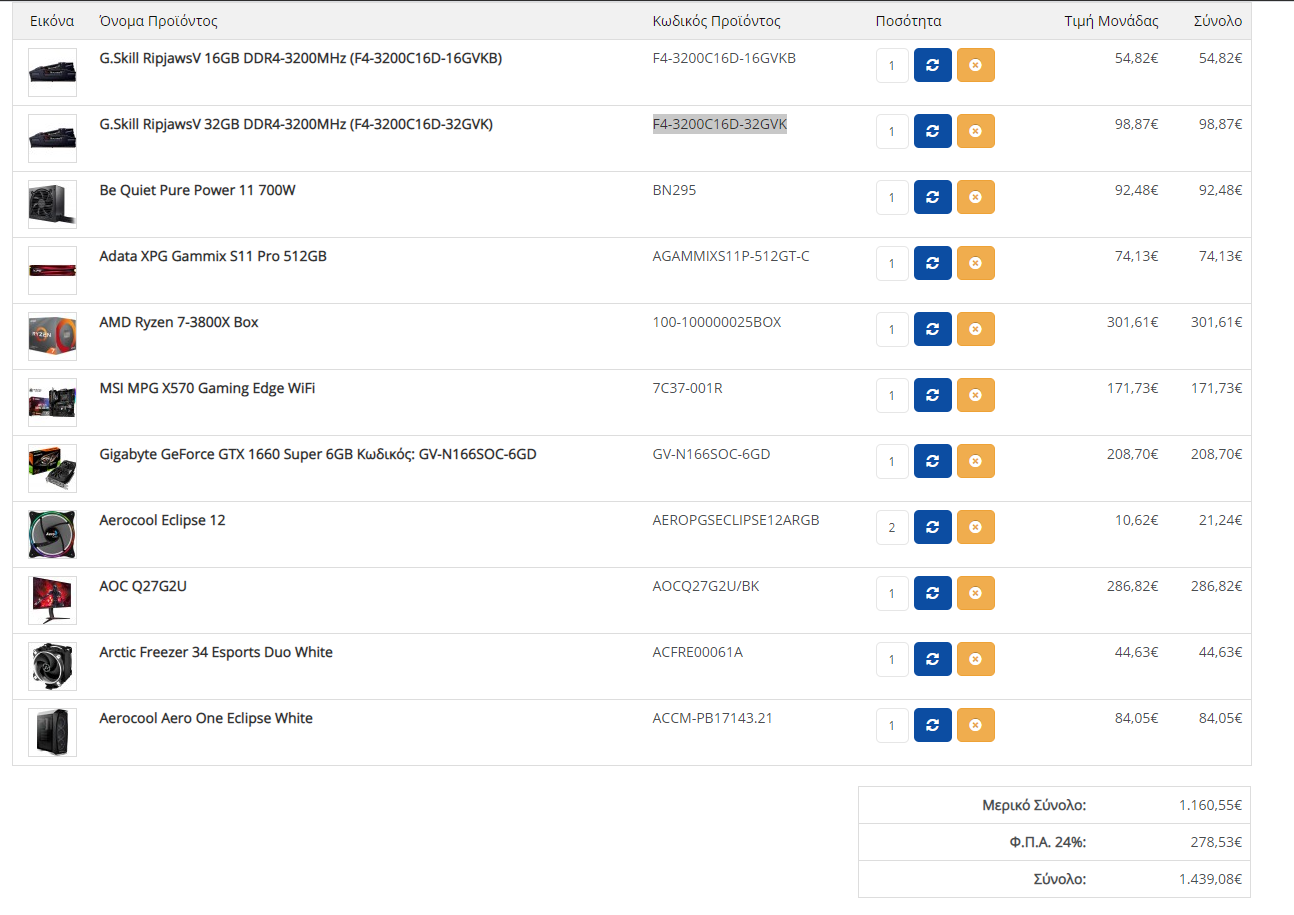This screenshot has width=1294, height=915.
Task: Open AMD Ryzen 7-3800X Box product link
Action: (179, 322)
